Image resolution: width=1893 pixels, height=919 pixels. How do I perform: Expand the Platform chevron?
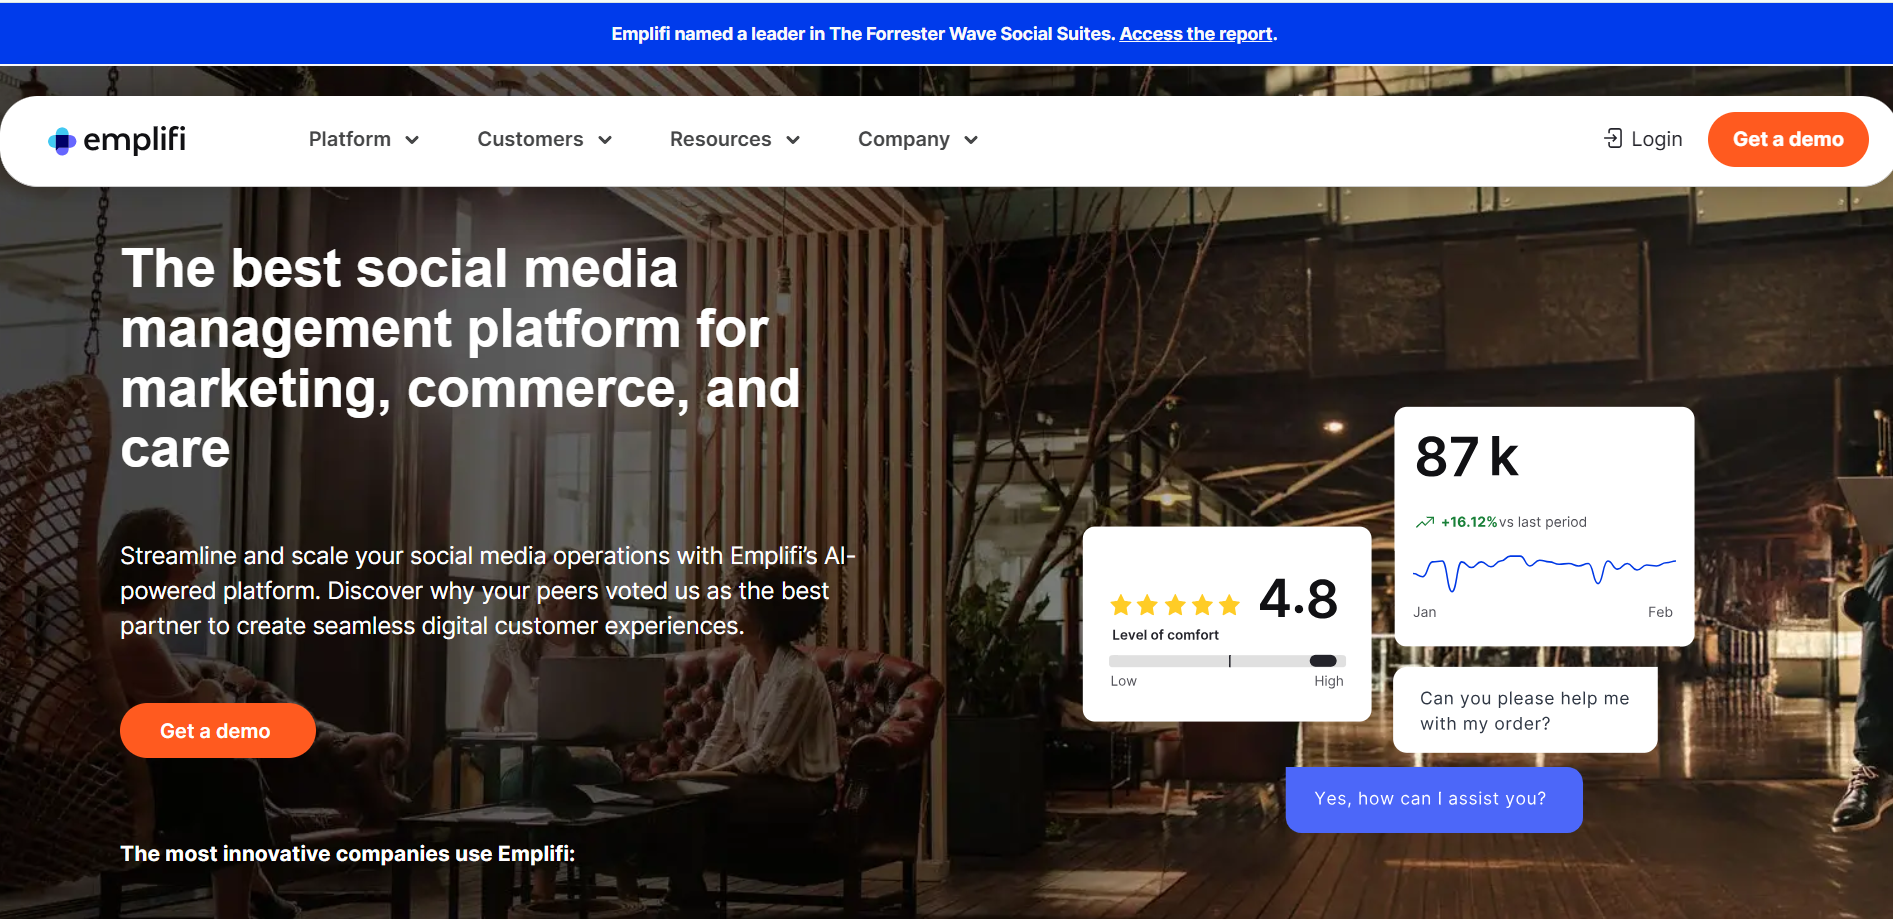tap(412, 140)
